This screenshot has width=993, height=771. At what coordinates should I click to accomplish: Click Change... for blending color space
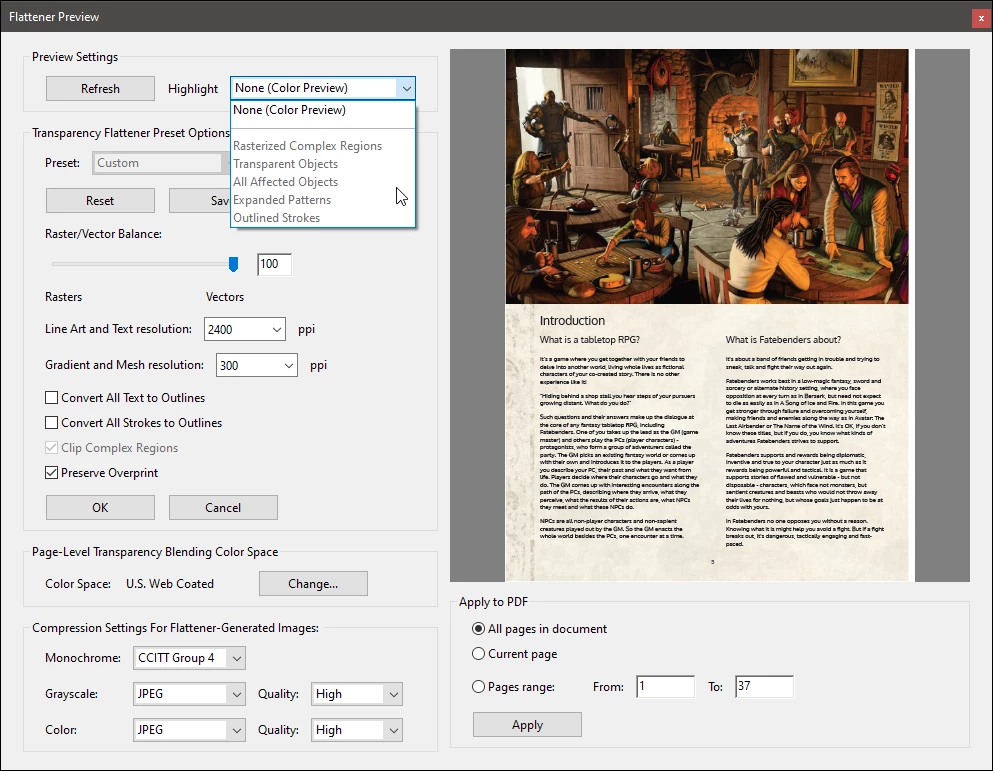pyautogui.click(x=313, y=584)
